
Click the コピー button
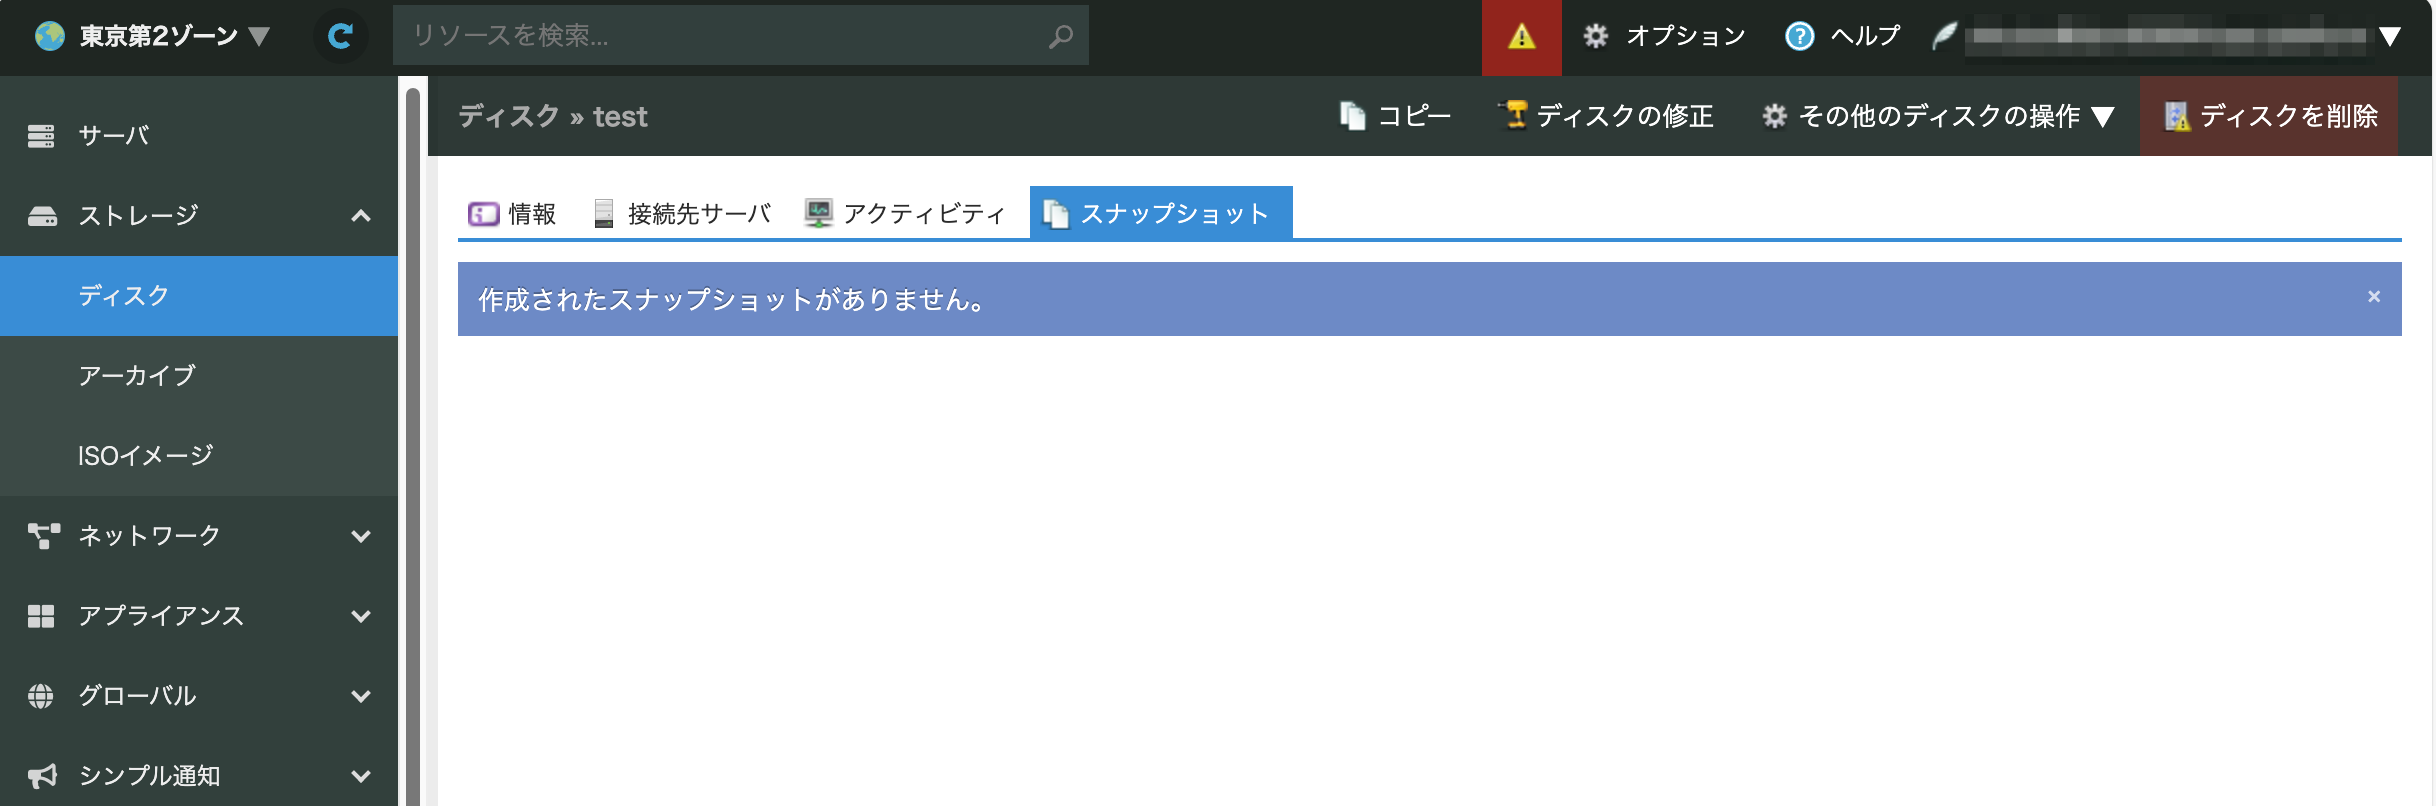pyautogui.click(x=1395, y=117)
